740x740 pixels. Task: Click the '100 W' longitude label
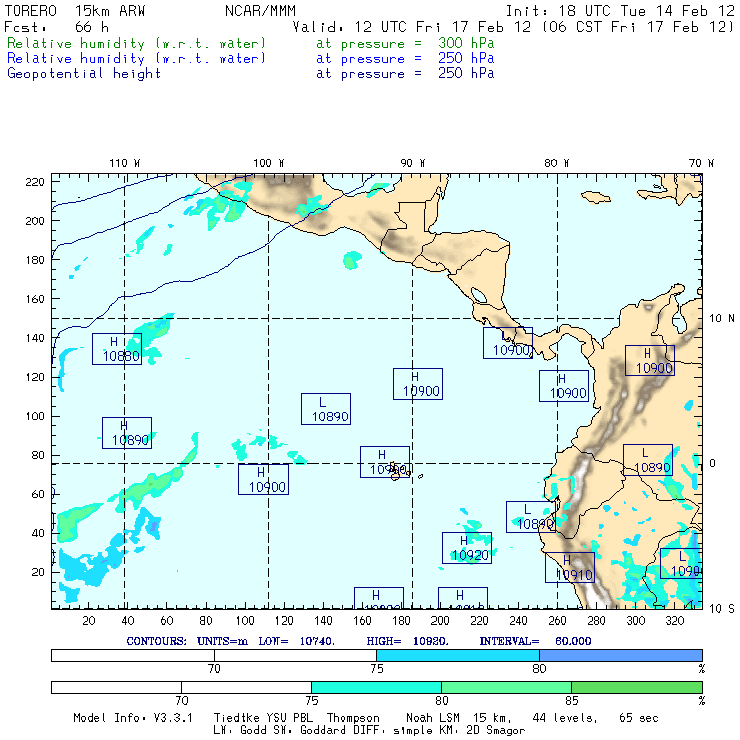pos(269,163)
